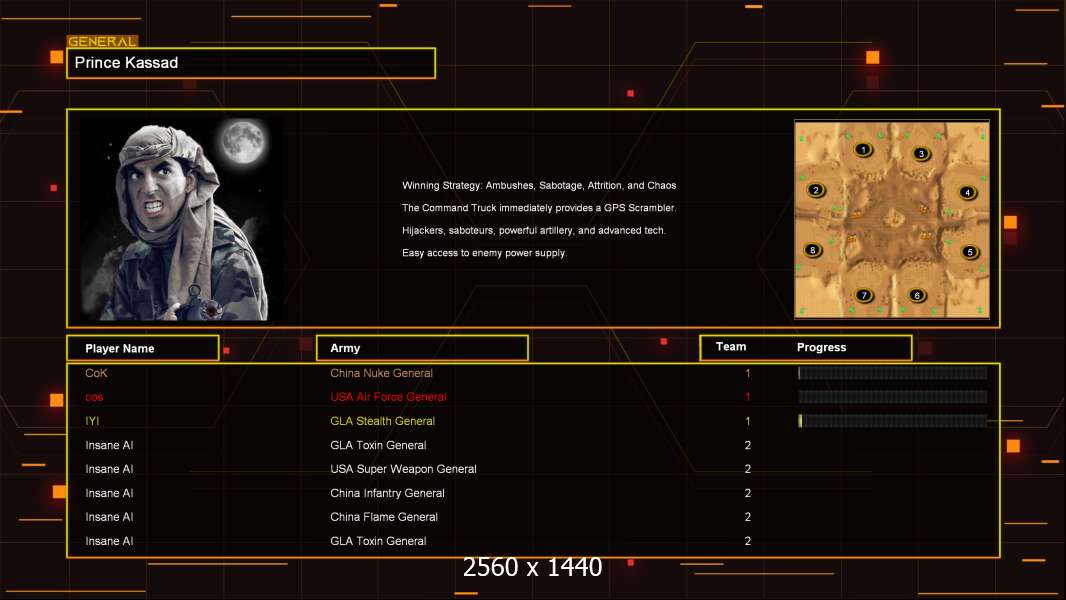The image size is (1066, 600).
Task: Click cos's loading progress bar
Action: point(892,397)
